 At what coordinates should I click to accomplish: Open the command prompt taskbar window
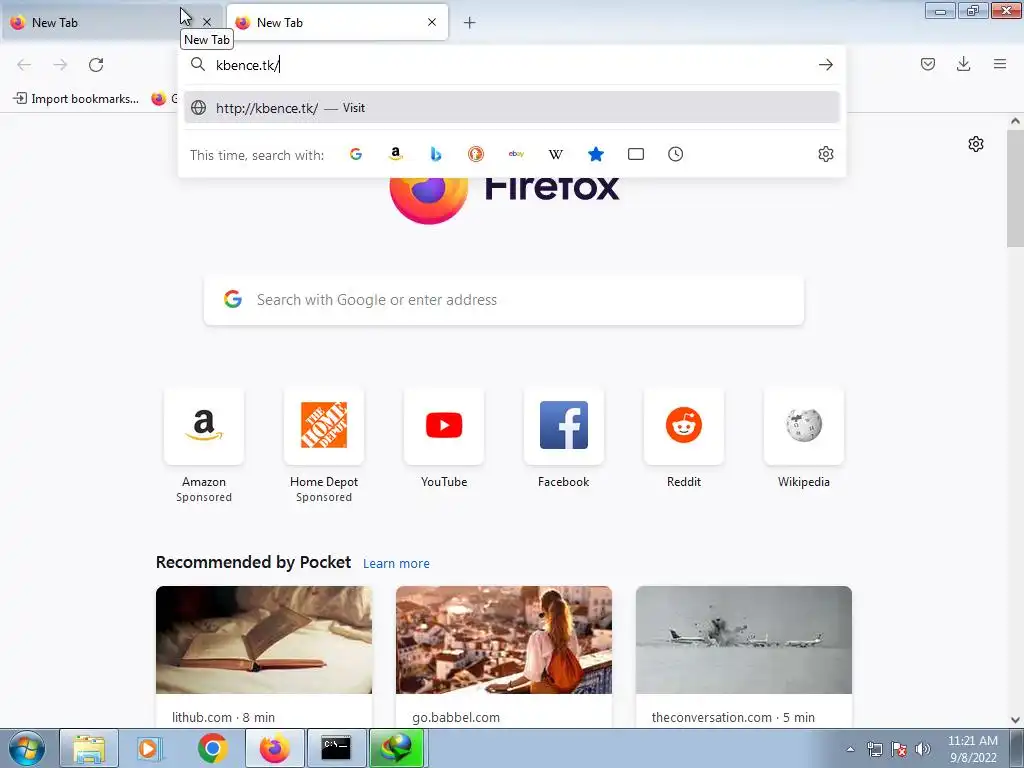336,748
